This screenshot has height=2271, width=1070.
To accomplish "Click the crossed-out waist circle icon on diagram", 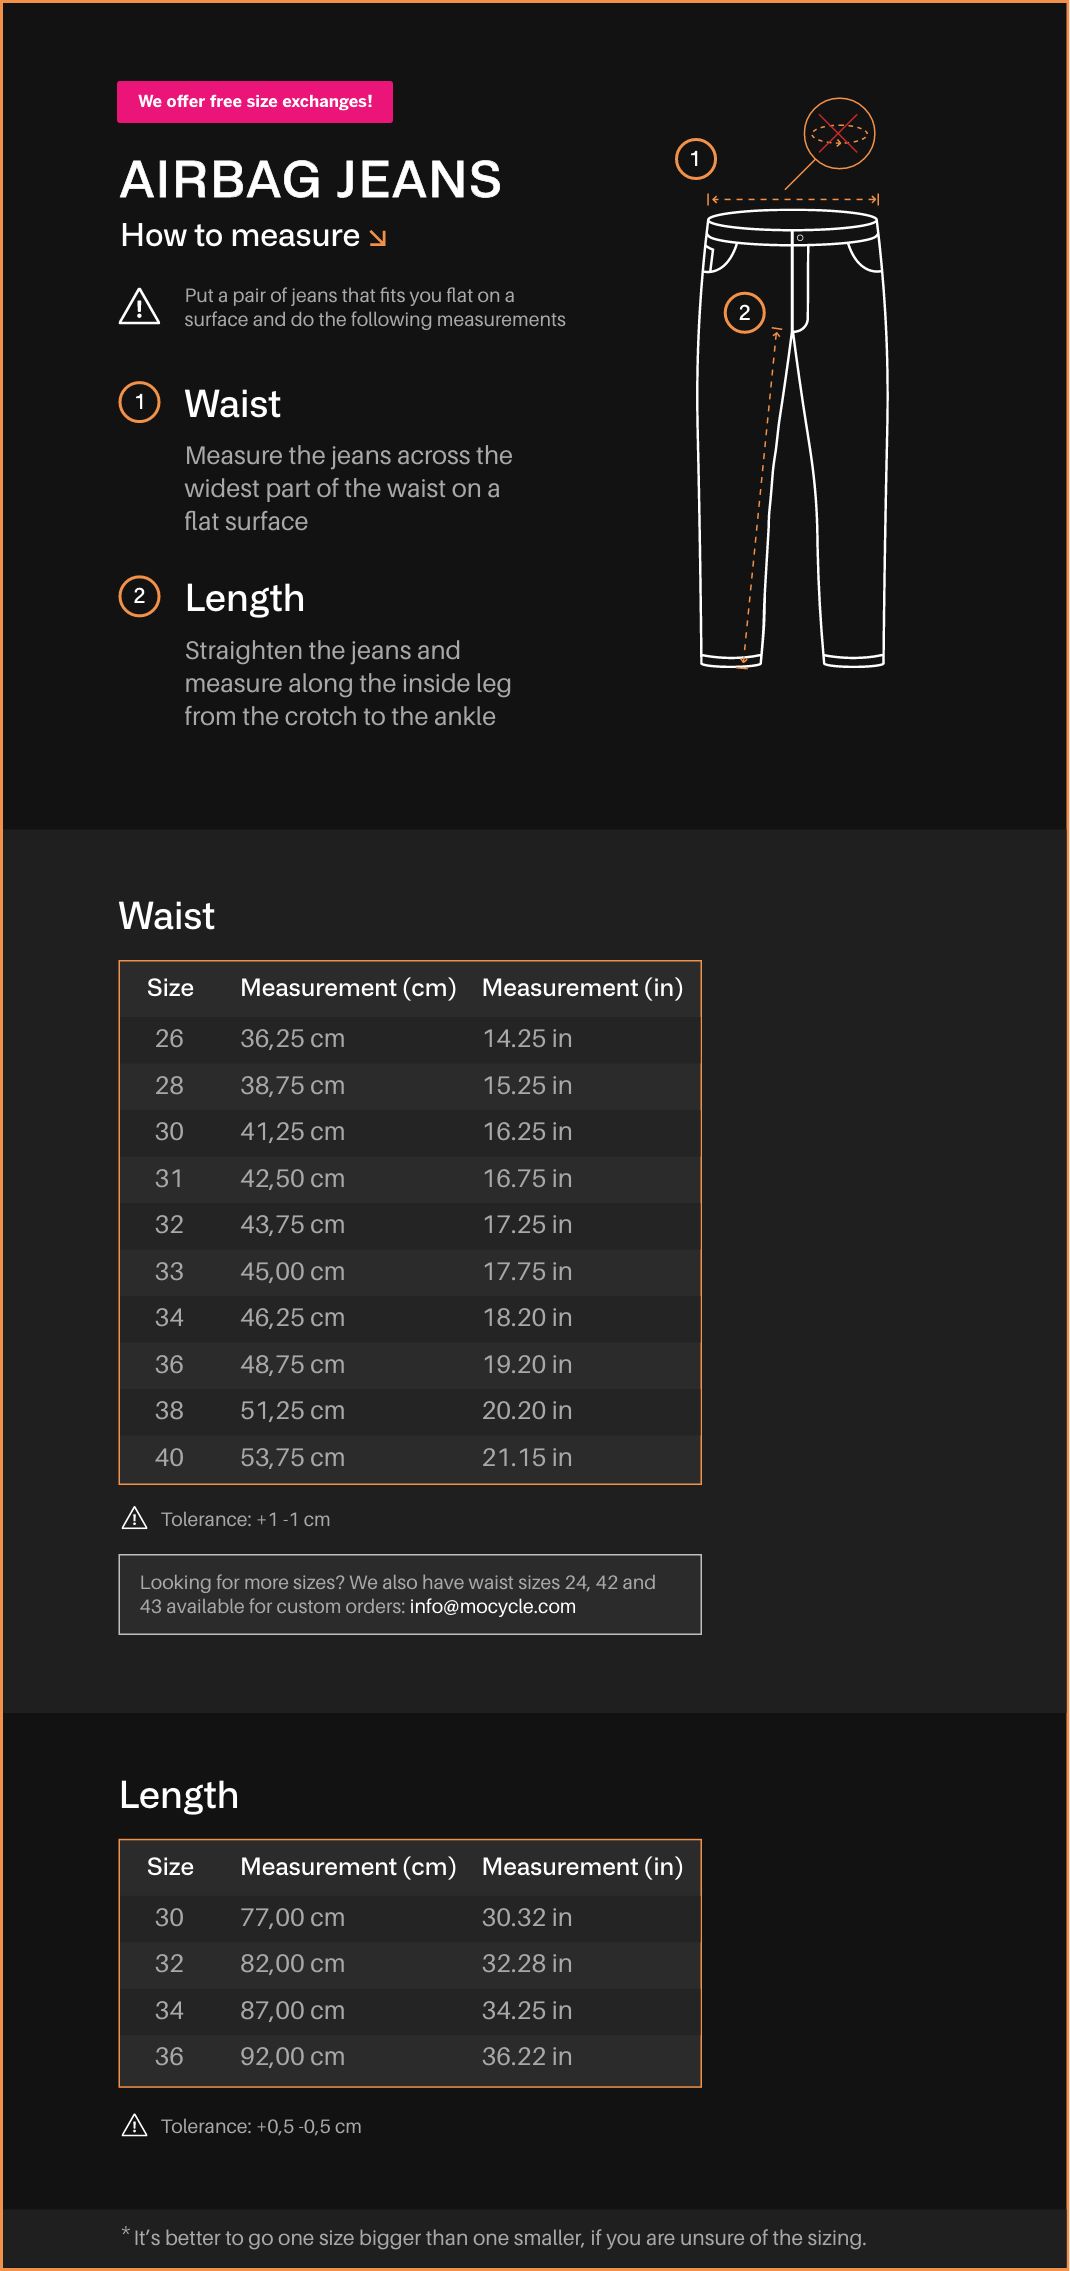I will [839, 133].
